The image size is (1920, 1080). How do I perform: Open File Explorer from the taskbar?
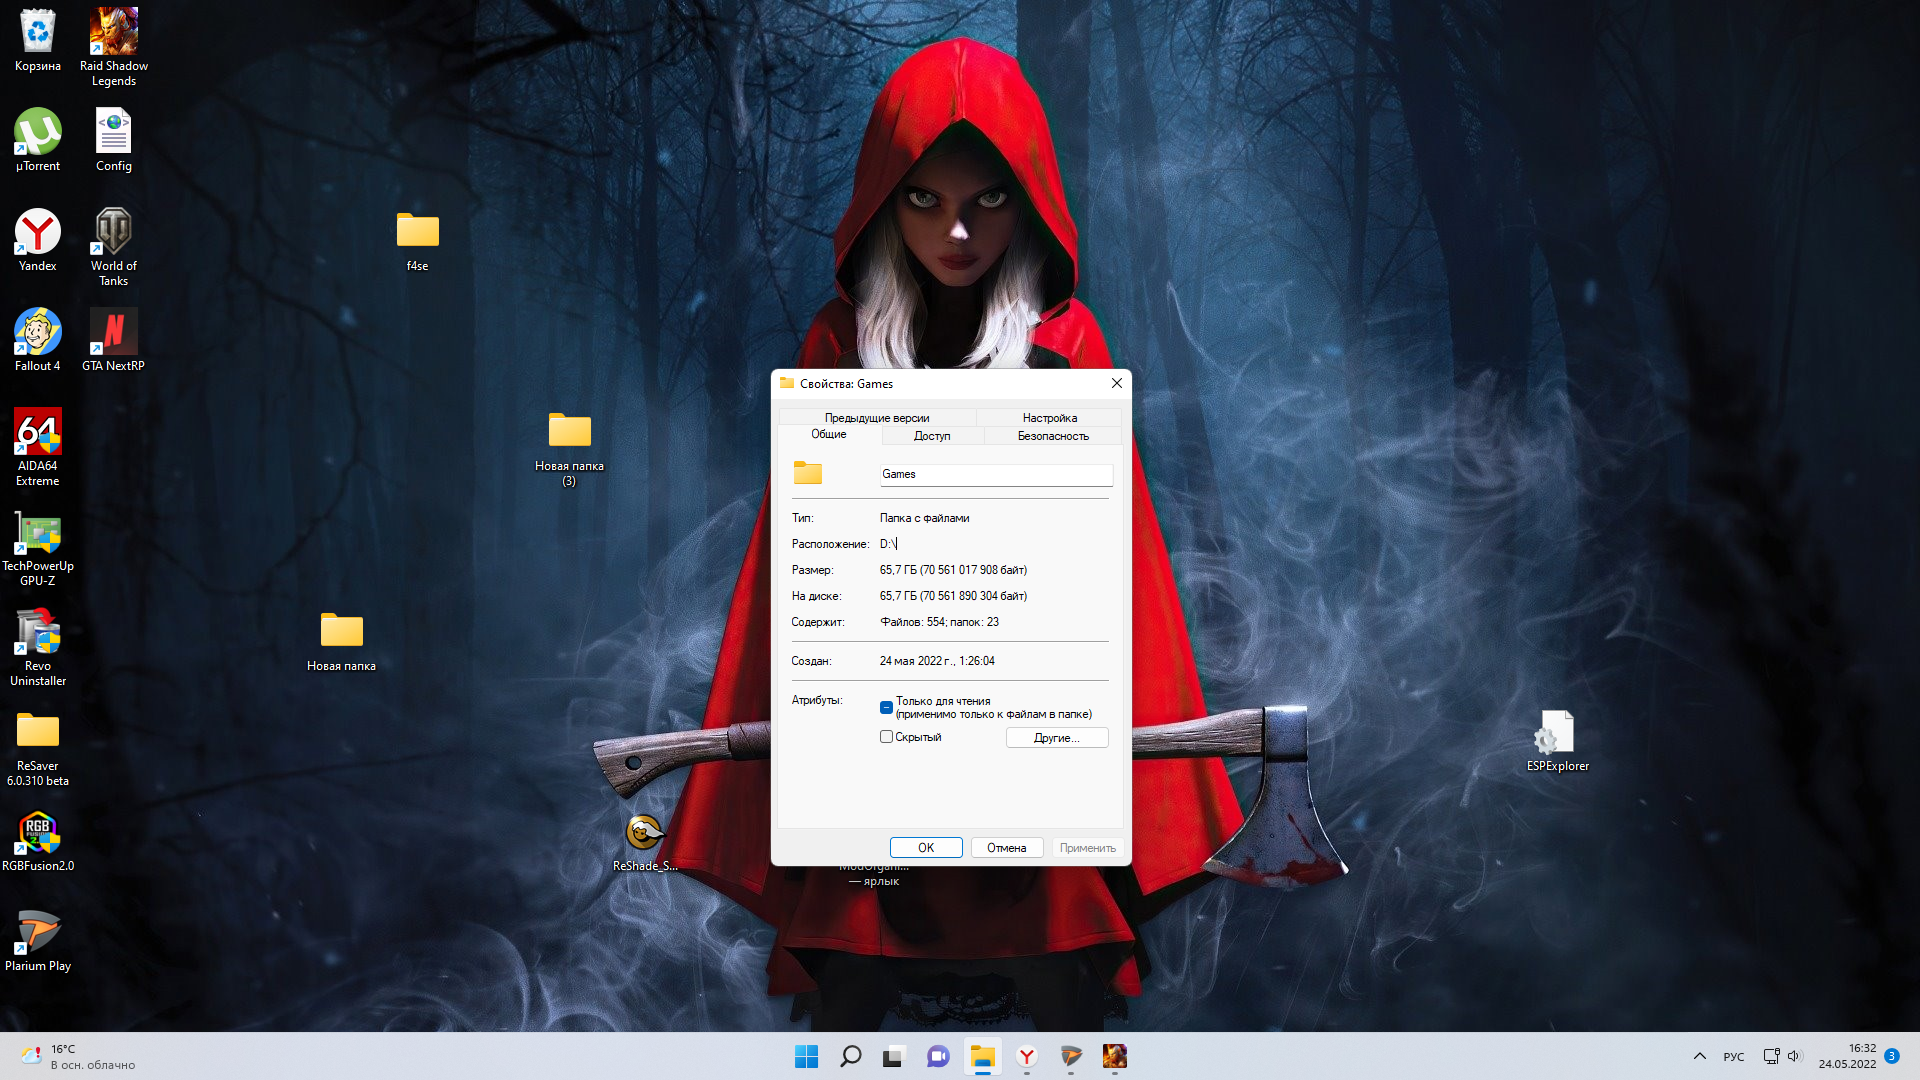click(x=982, y=1056)
